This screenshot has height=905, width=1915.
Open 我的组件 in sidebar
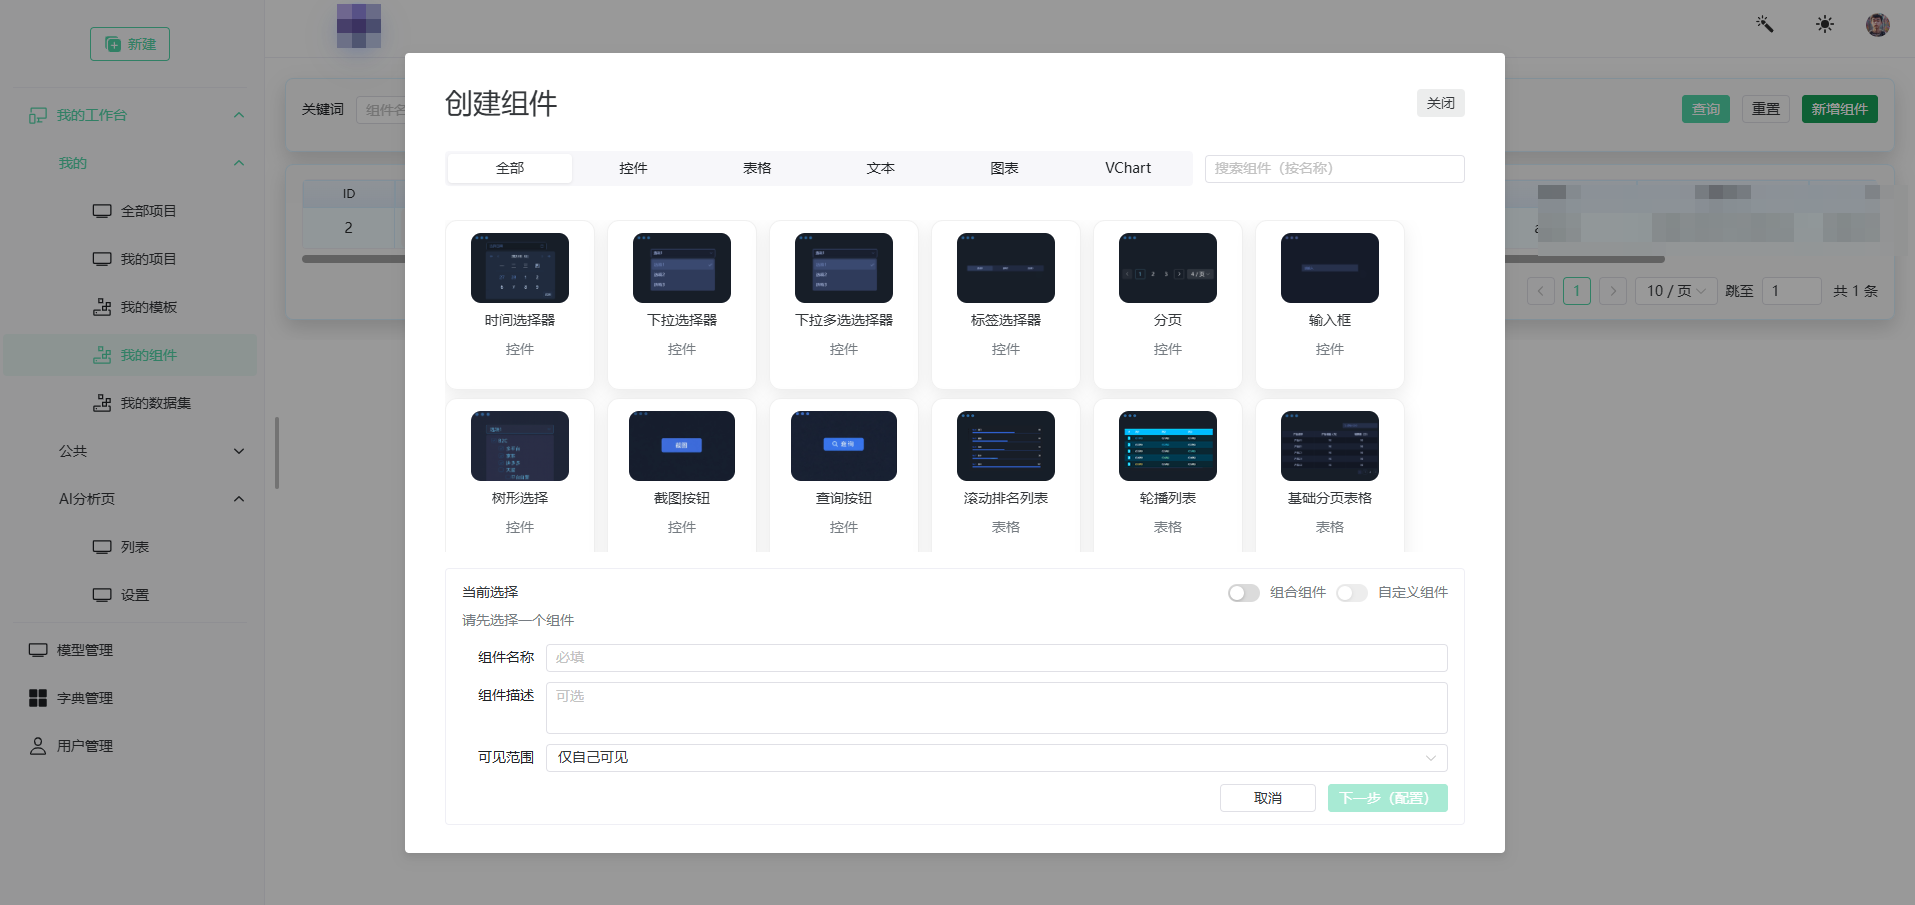click(x=130, y=355)
